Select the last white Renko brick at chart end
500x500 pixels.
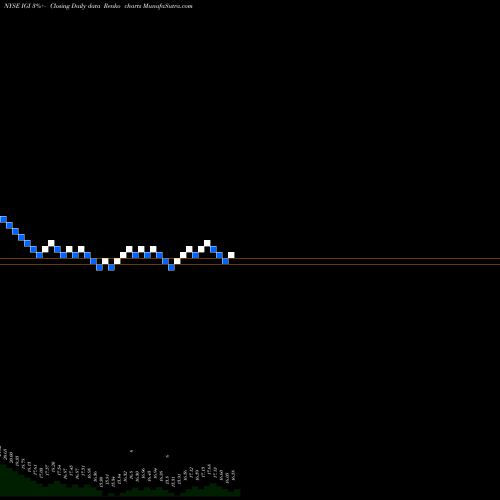point(231,255)
